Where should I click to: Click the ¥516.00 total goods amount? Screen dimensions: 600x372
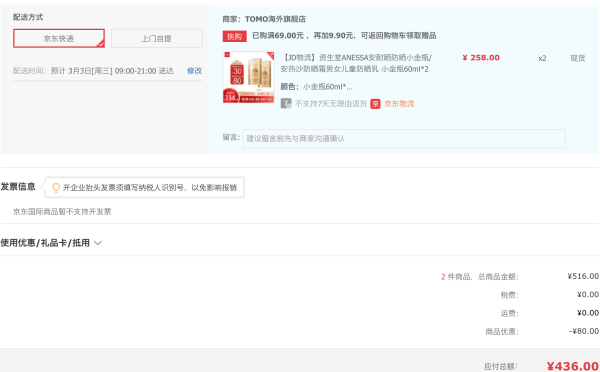pyautogui.click(x=583, y=276)
